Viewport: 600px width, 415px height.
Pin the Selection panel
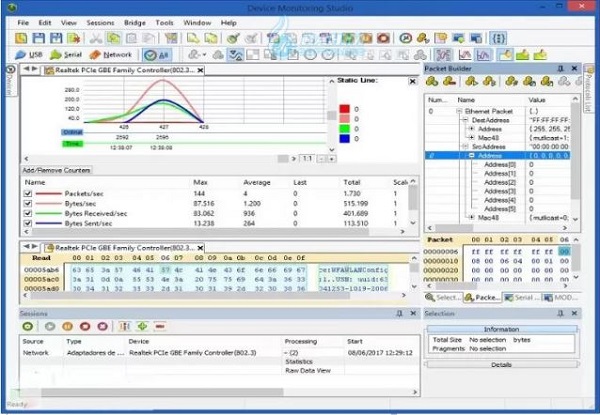561,313
